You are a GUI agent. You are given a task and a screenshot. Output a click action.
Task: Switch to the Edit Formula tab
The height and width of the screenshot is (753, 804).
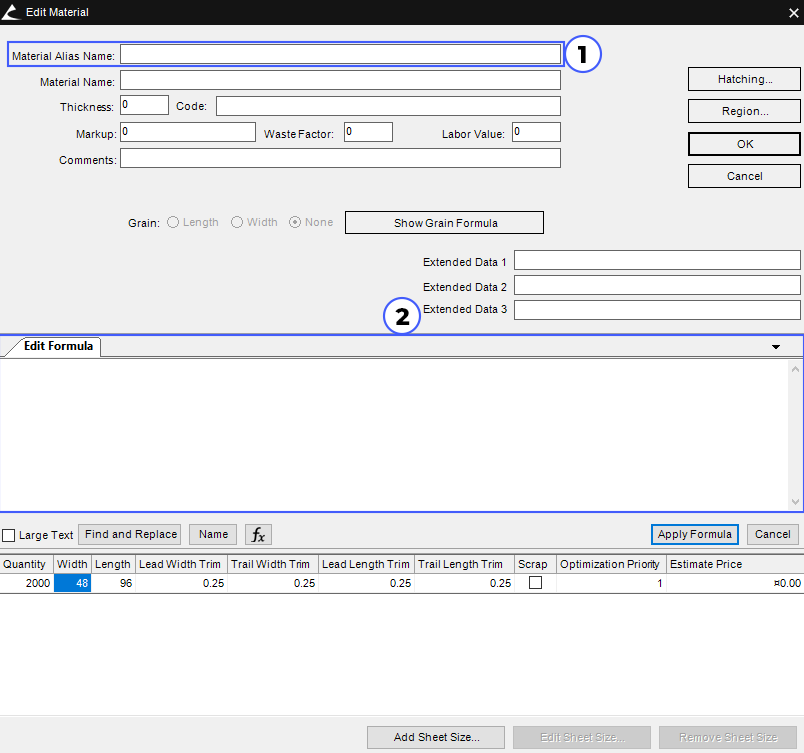pyautogui.click(x=58, y=347)
